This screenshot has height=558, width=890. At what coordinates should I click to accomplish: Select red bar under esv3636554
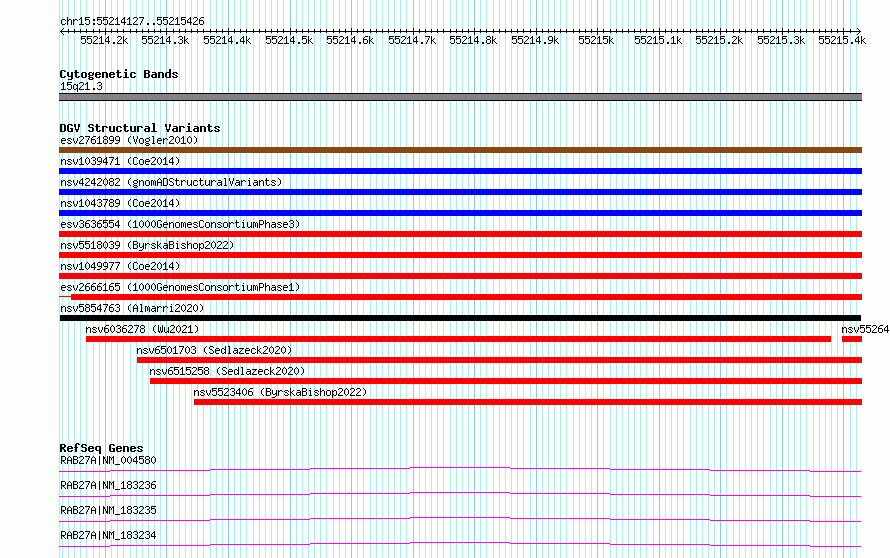point(460,234)
